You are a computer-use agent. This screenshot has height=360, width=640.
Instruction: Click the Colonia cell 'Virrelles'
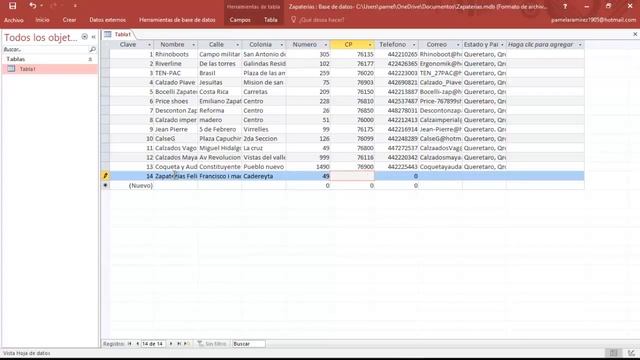[264, 129]
